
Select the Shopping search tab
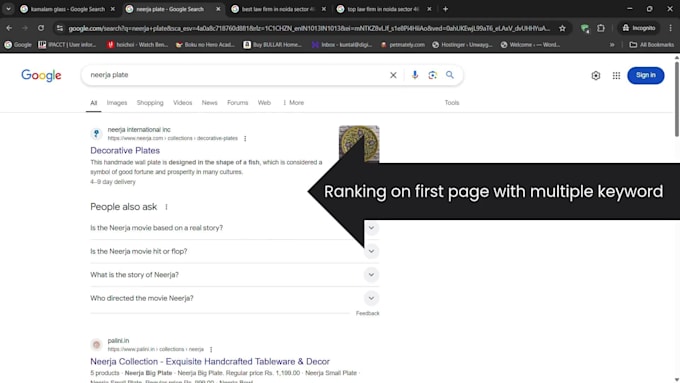150,103
